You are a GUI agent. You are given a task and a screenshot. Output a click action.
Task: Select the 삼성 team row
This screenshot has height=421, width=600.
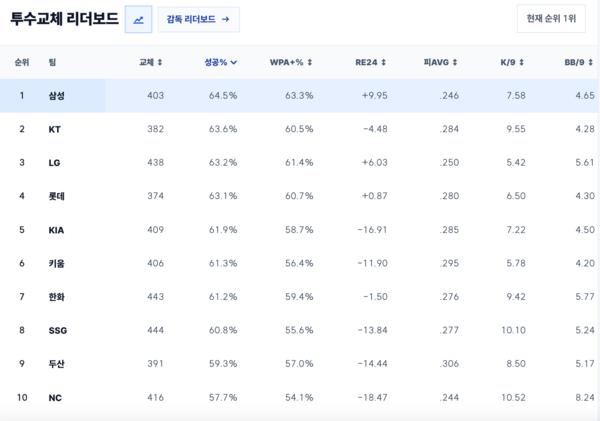pyautogui.click(x=299, y=96)
